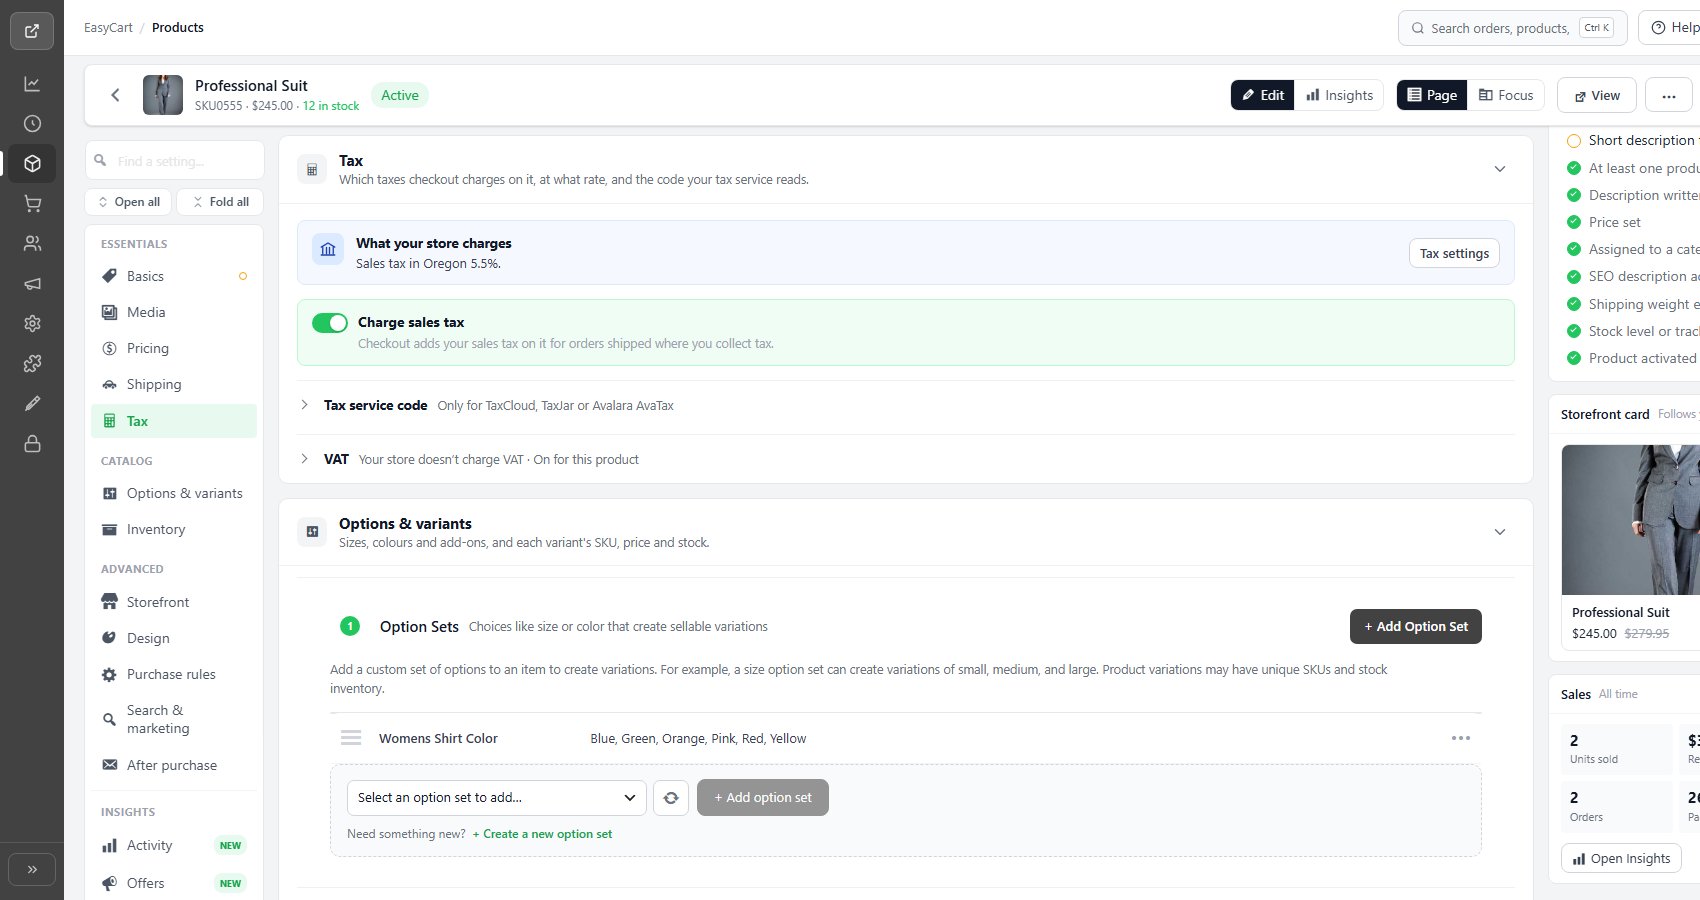This screenshot has height=900, width=1700.
Task: Collapse the Tax section chevron
Action: (x=1500, y=169)
